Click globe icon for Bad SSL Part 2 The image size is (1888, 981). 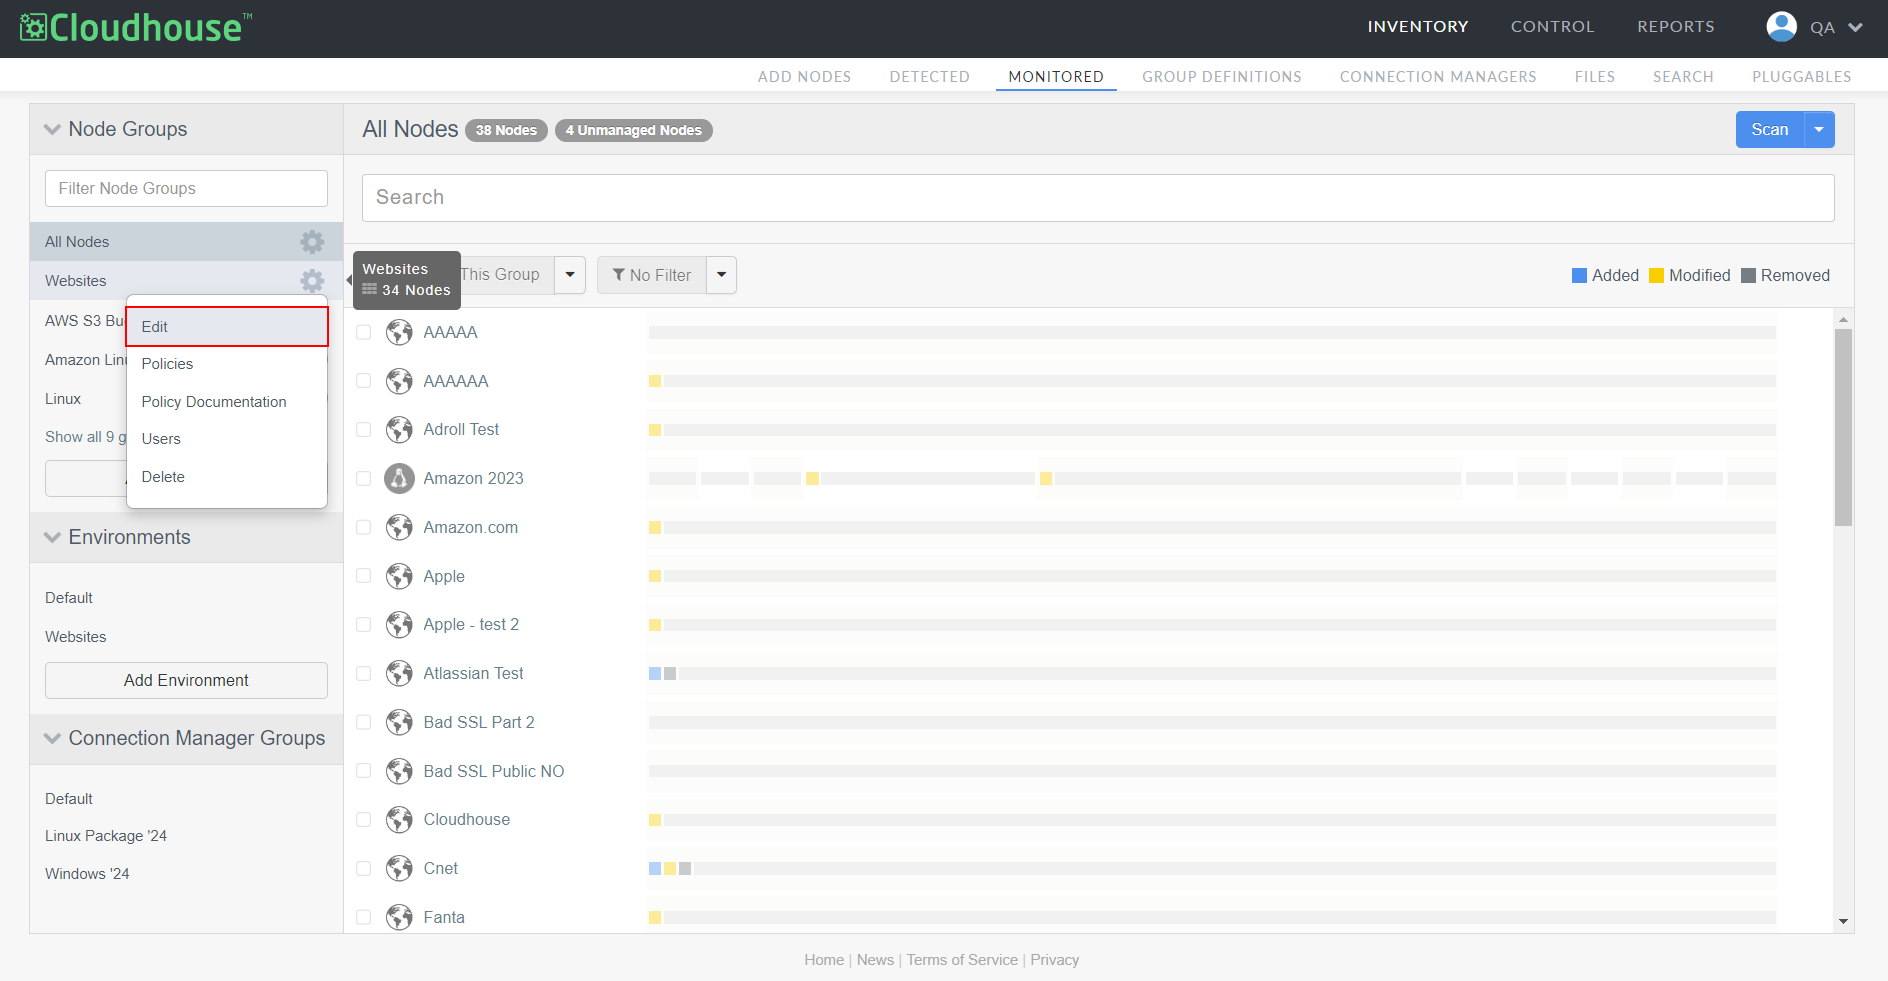(399, 722)
